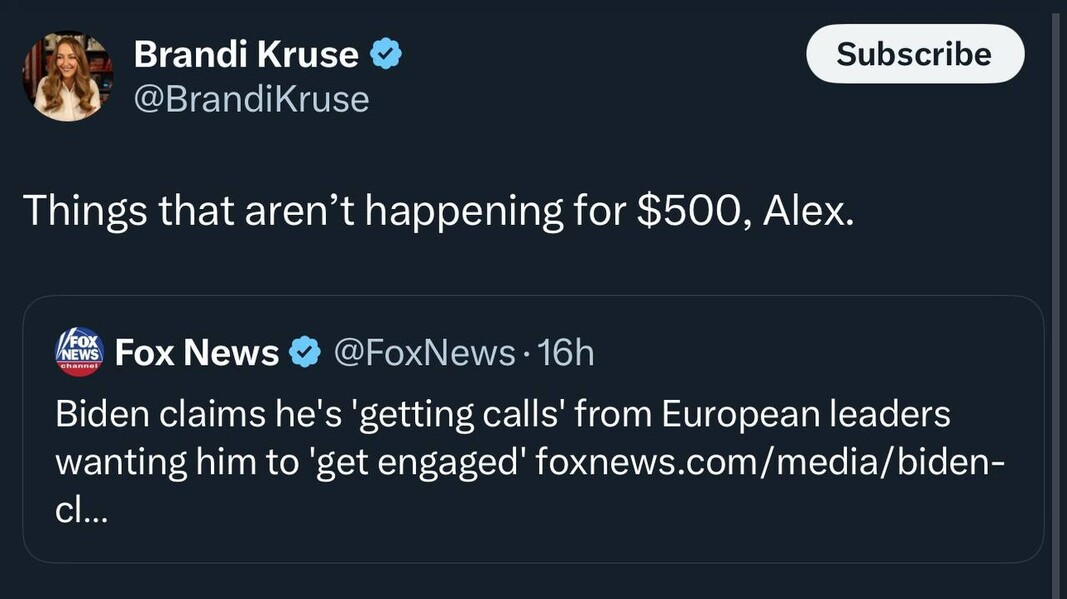Click the verified badge beside Brandi Kruse
The width and height of the screenshot is (1067, 599).
coord(386,54)
